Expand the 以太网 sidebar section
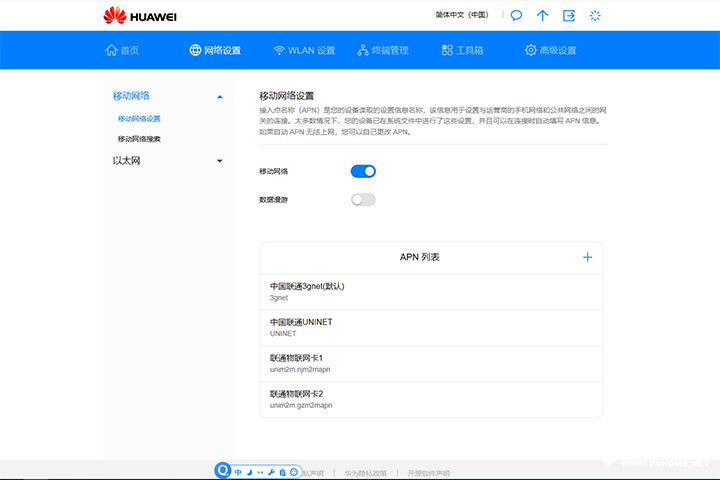 click(x=219, y=160)
